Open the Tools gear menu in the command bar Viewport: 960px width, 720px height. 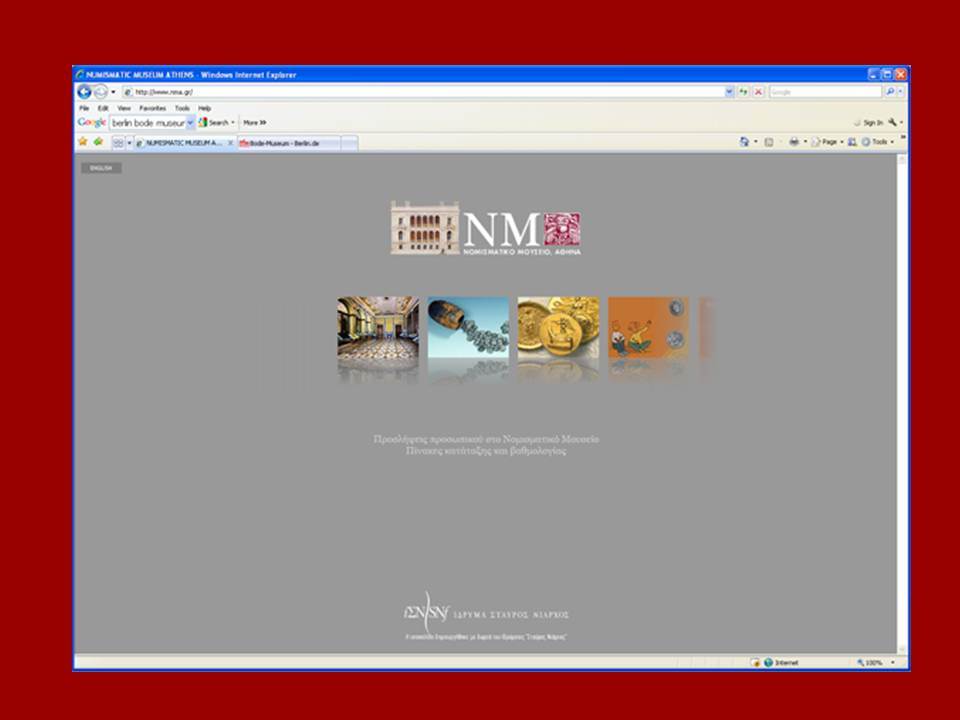pos(877,142)
